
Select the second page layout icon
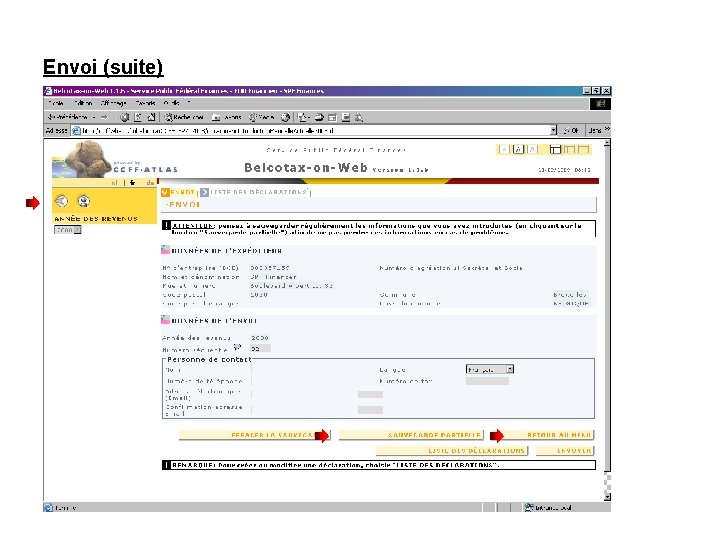[569, 149]
